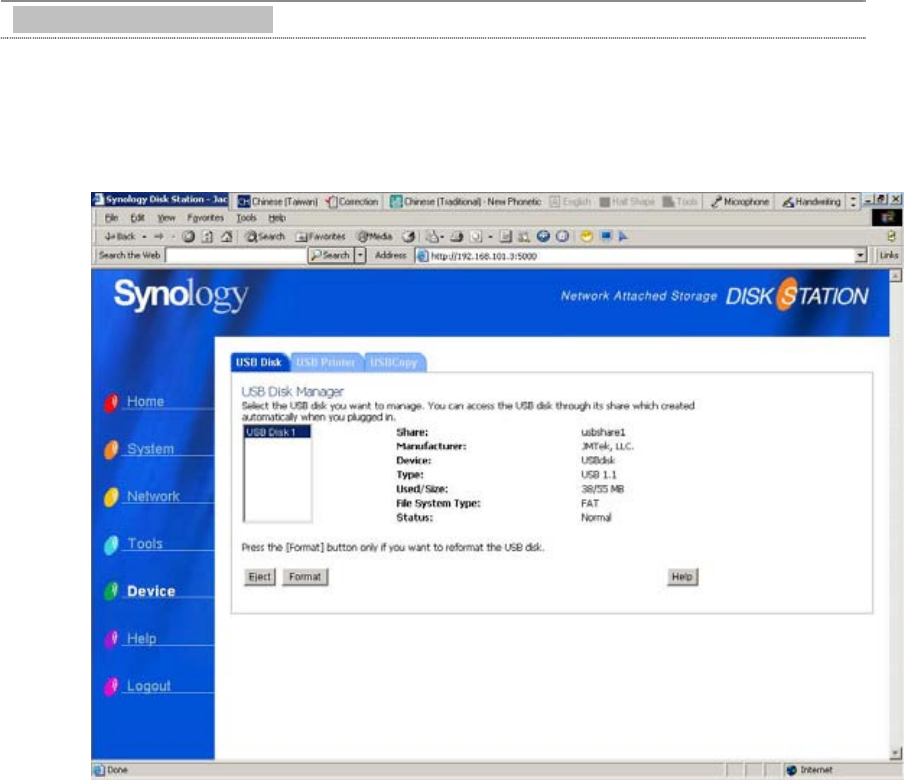Click the Links toolbar label
Screen dimensions: 904x780
(x=888, y=255)
